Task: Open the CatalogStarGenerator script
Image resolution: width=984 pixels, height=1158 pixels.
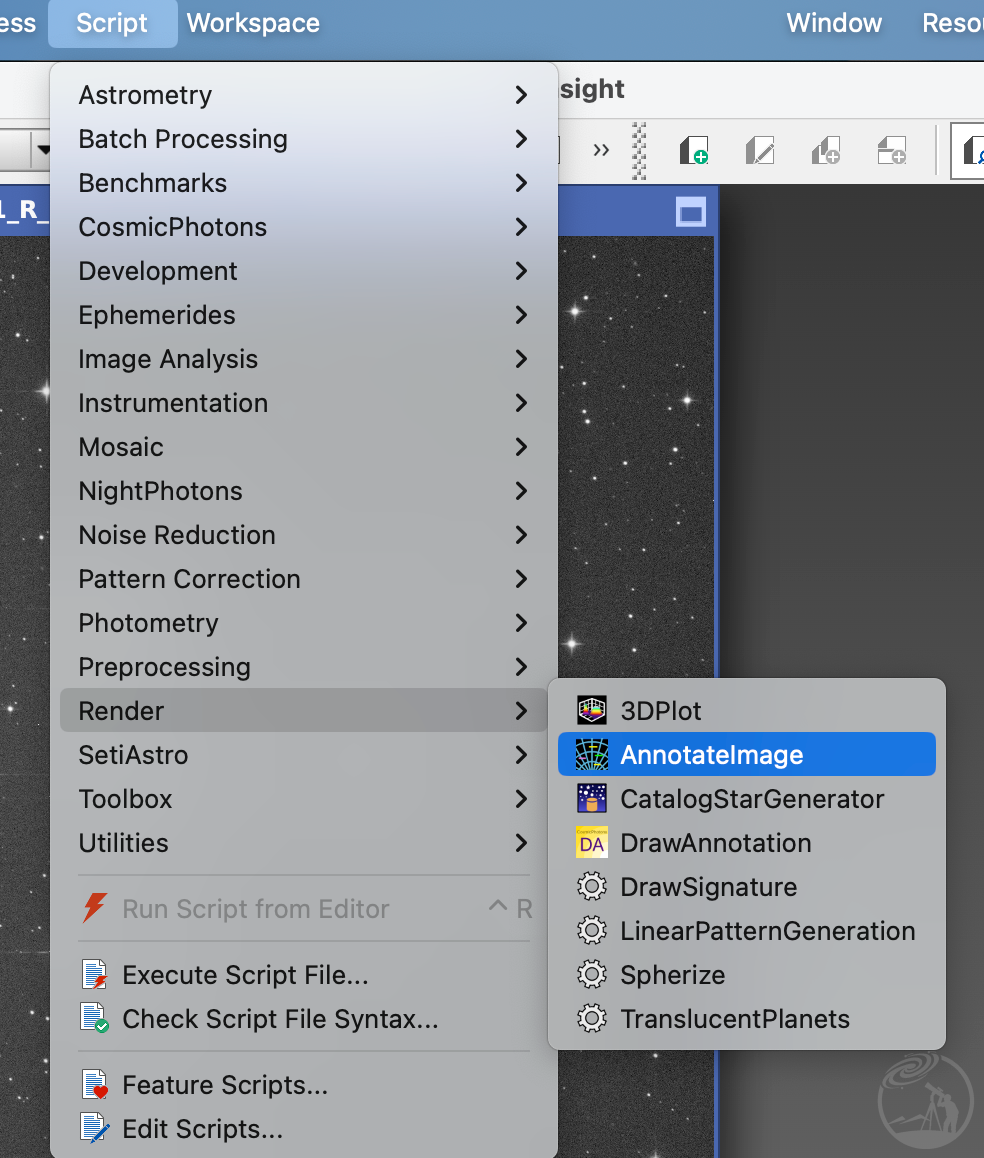Action: coord(752,799)
